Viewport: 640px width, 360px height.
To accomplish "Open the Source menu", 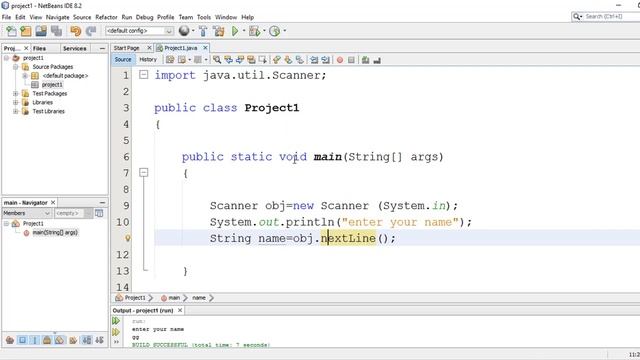I will [x=82, y=17].
